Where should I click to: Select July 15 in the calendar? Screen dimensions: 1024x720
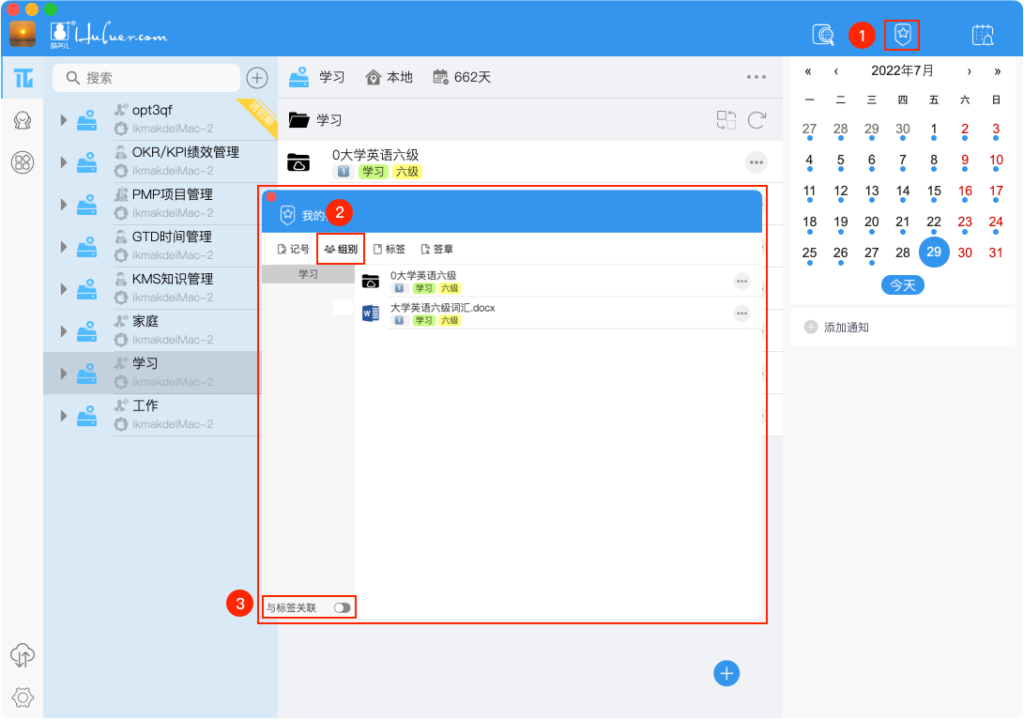[934, 191]
